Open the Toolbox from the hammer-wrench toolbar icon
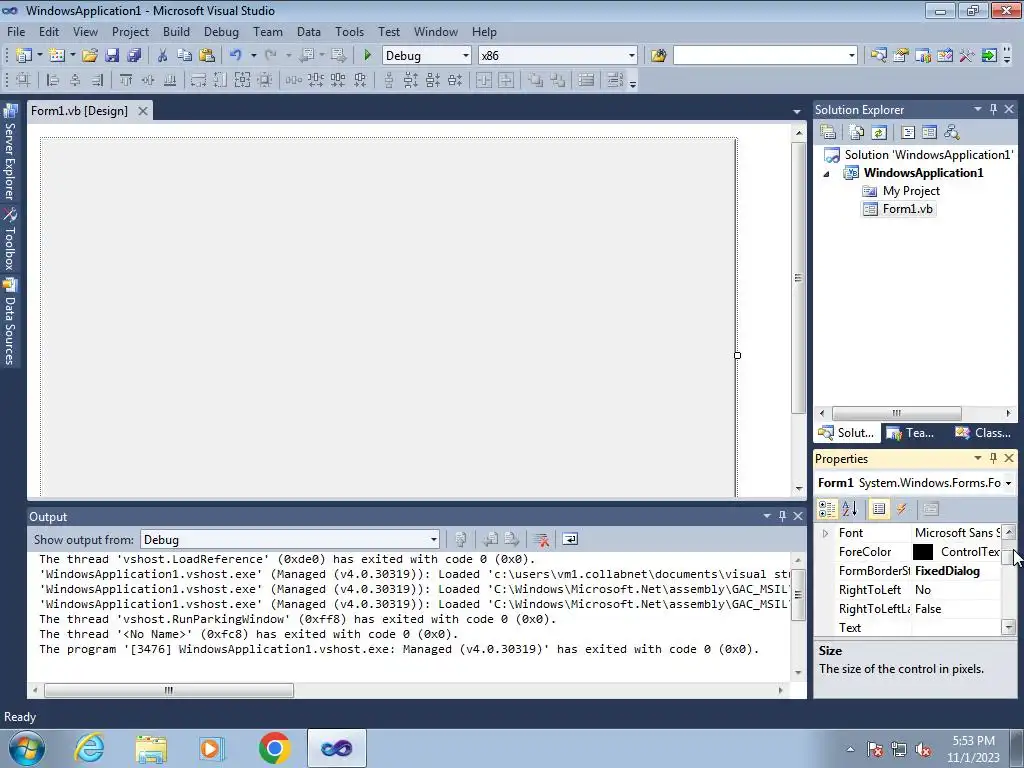 point(967,56)
